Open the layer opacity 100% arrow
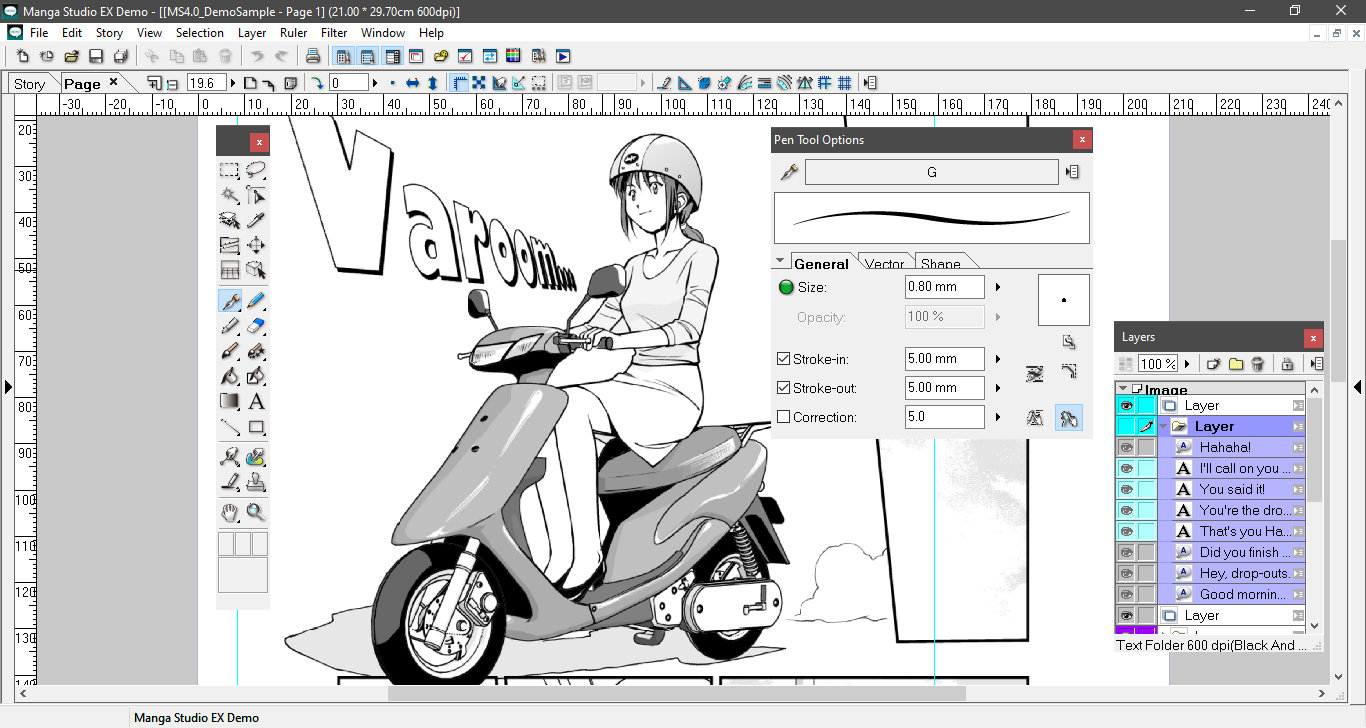This screenshot has width=1366, height=728. click(1187, 364)
